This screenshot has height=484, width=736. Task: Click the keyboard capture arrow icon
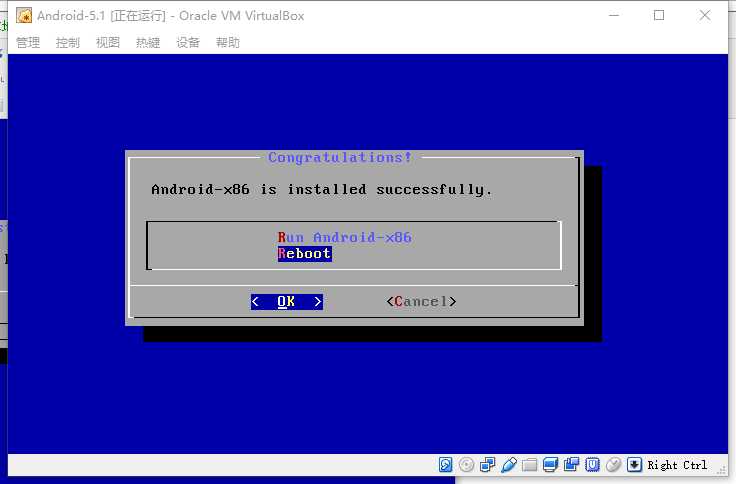(x=634, y=465)
